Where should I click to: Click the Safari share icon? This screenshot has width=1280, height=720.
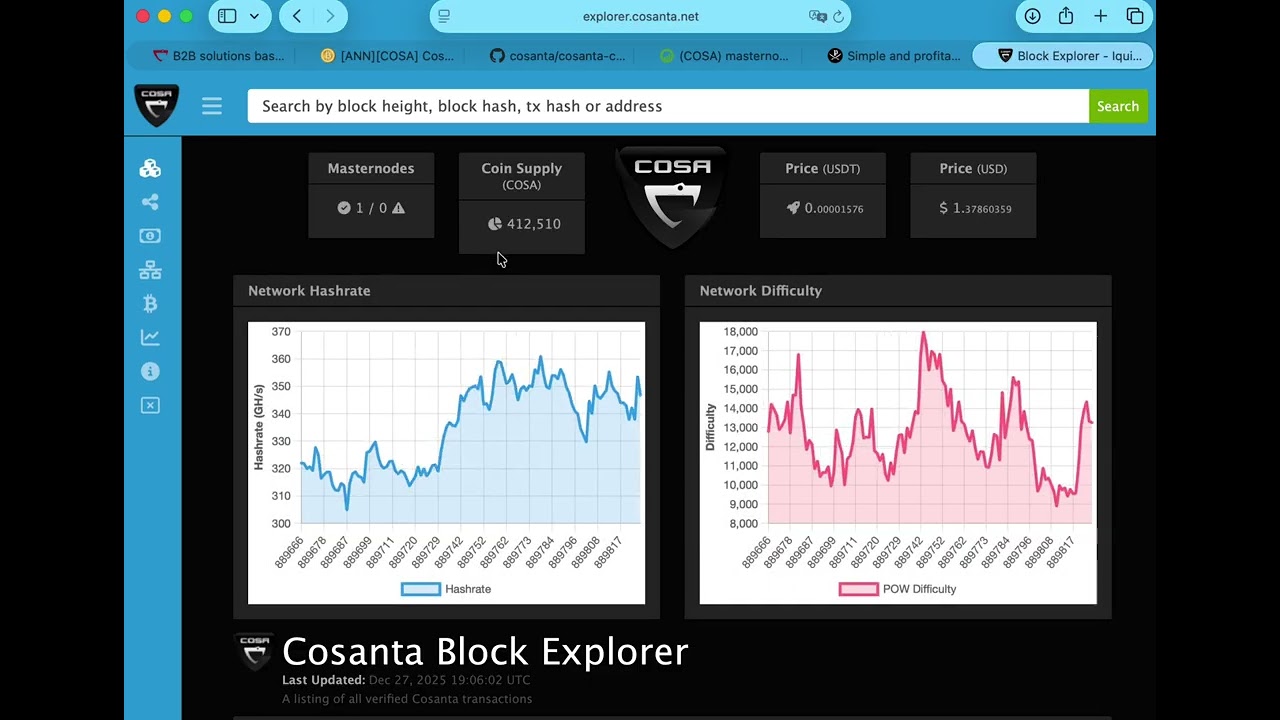tap(1066, 16)
